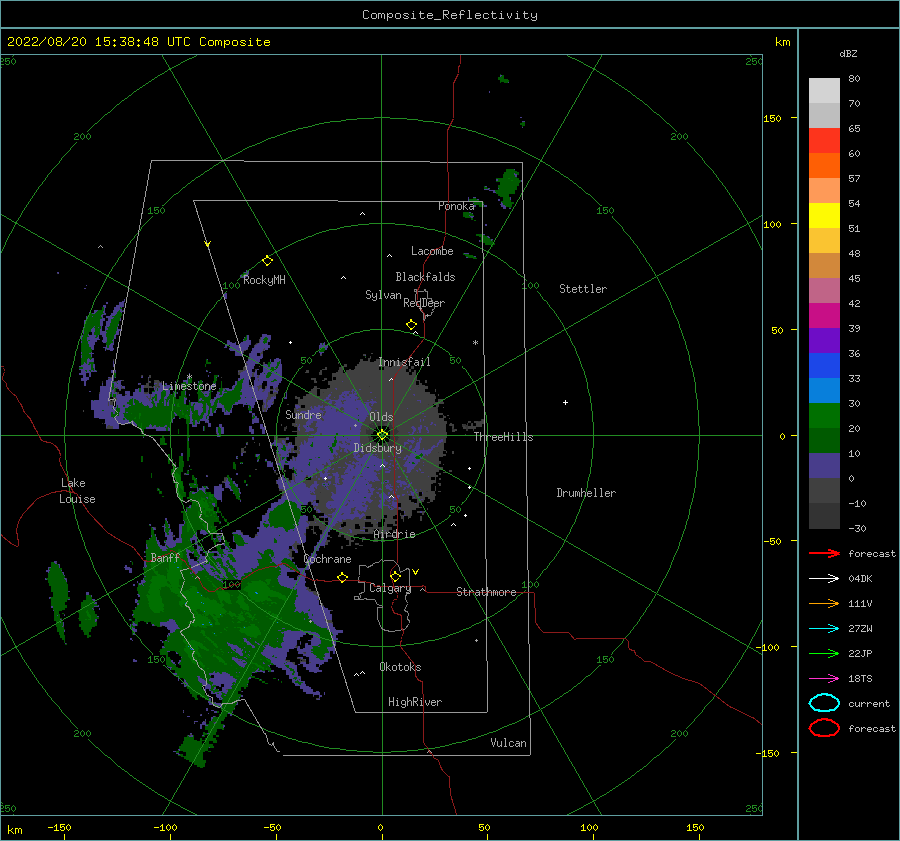Click the cyan 27ZW arrow legend icon

[824, 629]
